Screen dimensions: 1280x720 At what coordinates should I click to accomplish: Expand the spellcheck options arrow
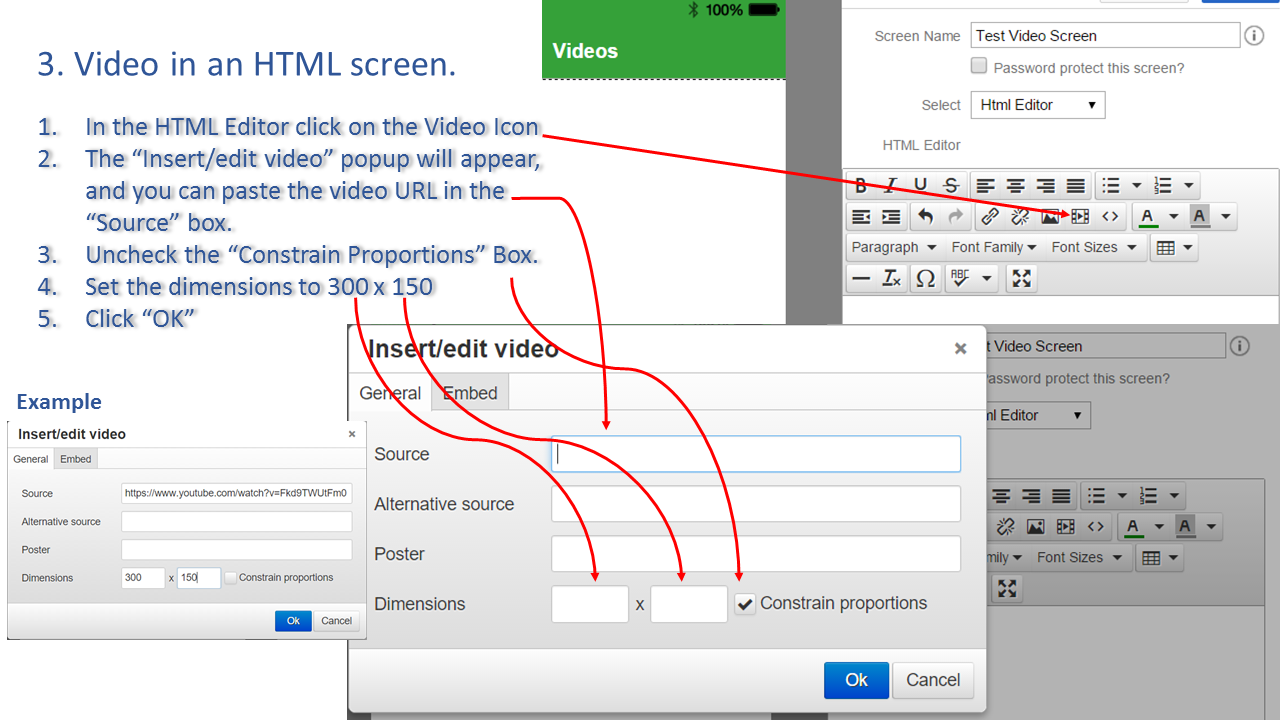(987, 279)
